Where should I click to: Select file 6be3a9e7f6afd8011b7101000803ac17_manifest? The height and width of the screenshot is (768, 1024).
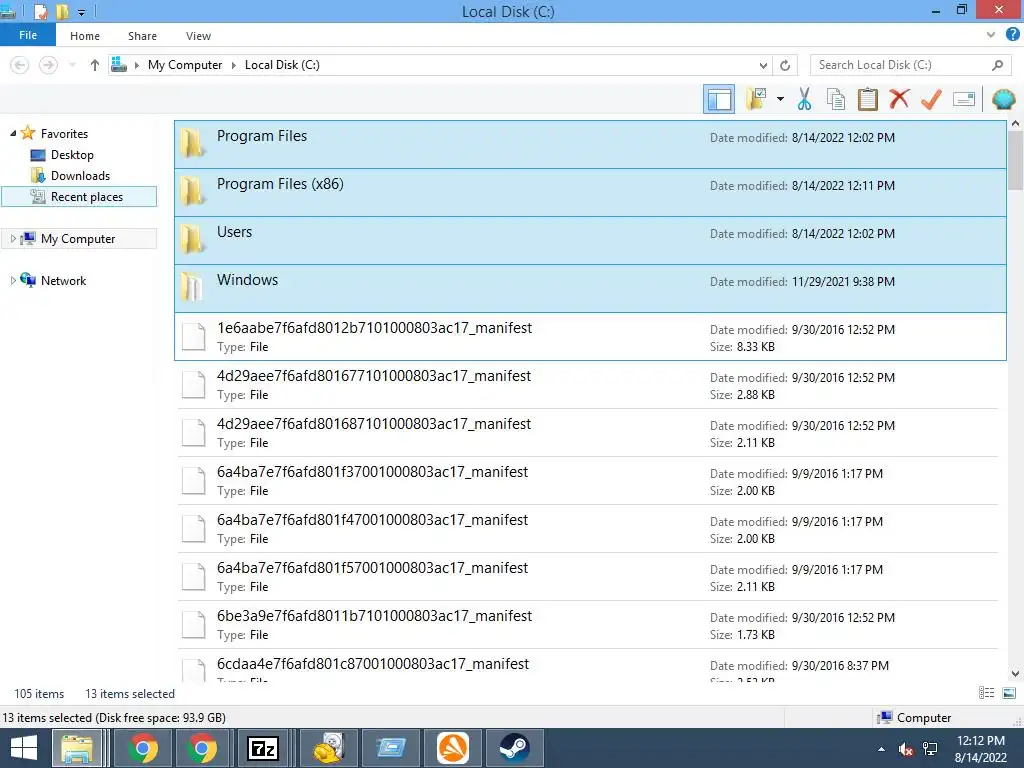(588, 624)
